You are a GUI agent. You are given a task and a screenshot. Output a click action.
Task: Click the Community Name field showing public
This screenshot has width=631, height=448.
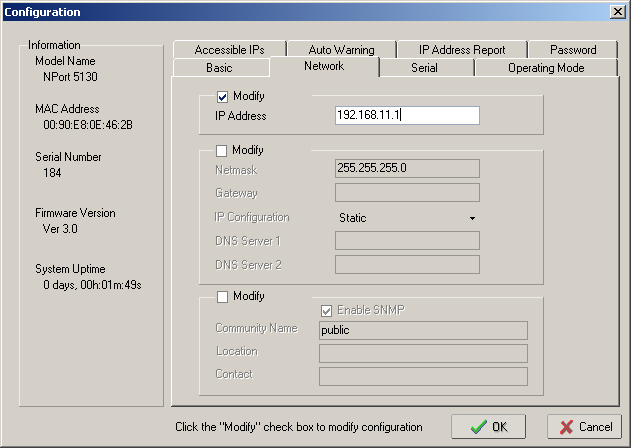pyautogui.click(x=423, y=330)
